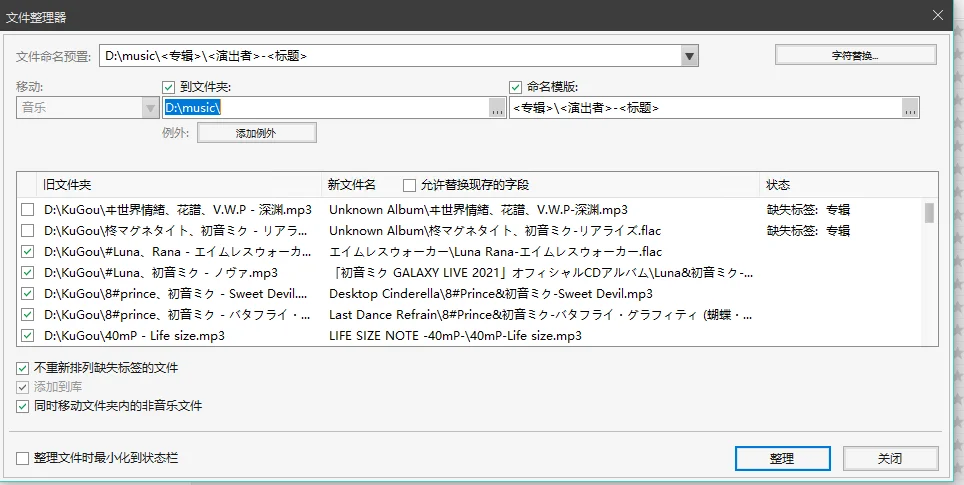Toggle the 命名模版 checkbox
Image resolution: width=964 pixels, height=485 pixels.
[x=516, y=87]
